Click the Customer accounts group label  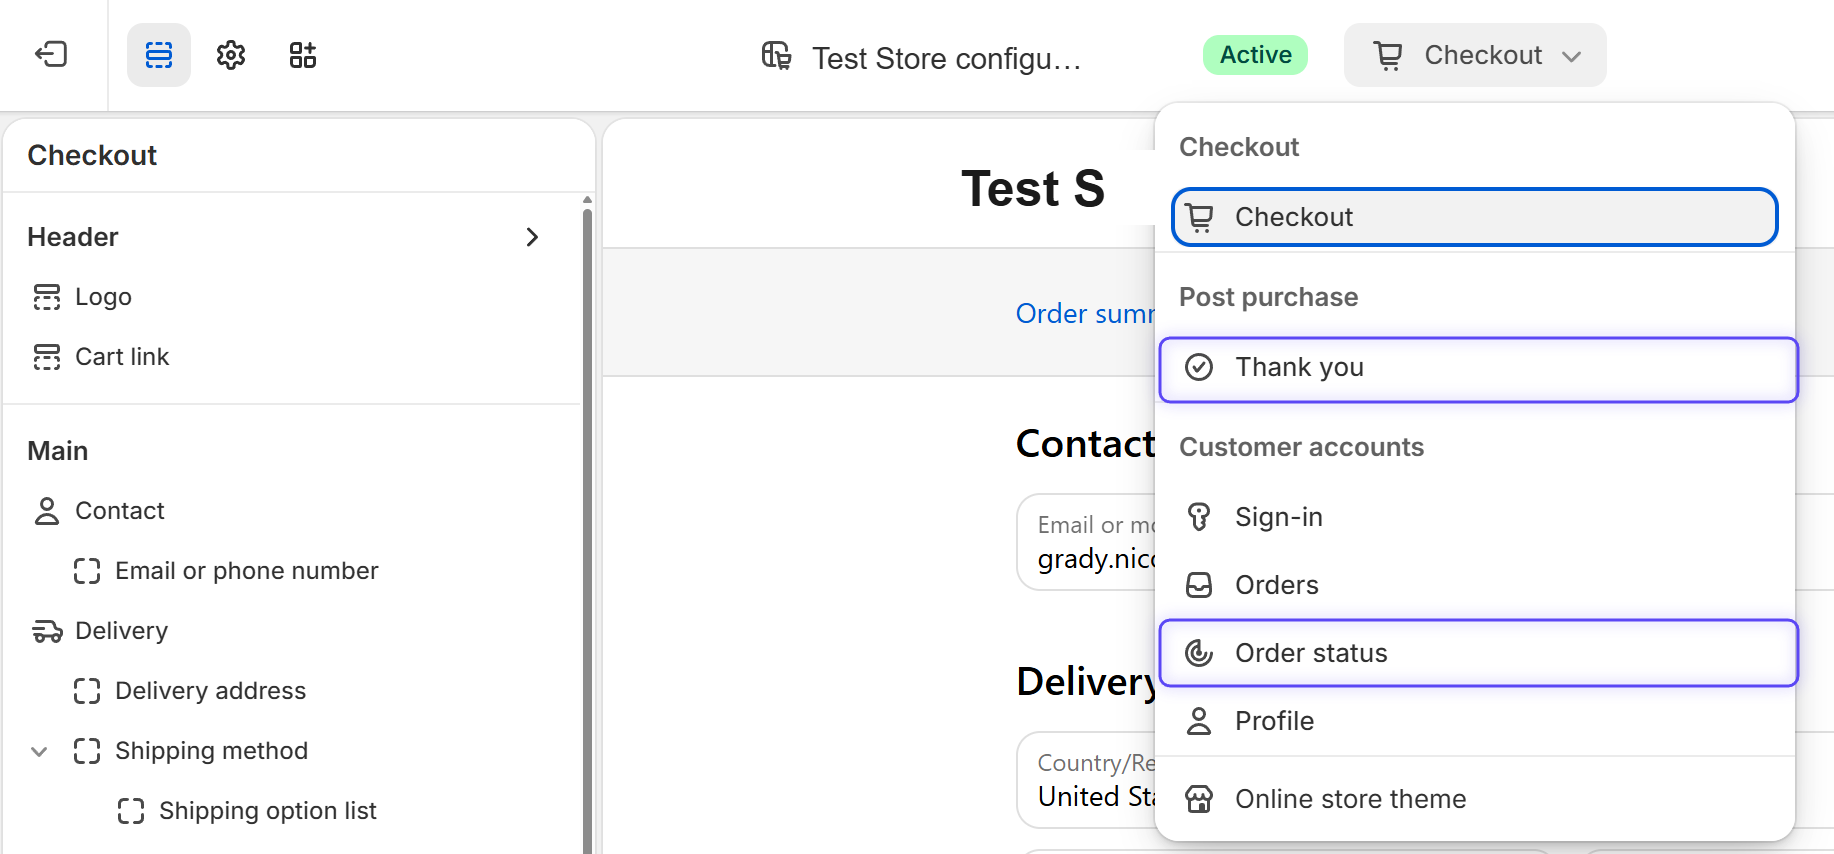(x=1301, y=447)
